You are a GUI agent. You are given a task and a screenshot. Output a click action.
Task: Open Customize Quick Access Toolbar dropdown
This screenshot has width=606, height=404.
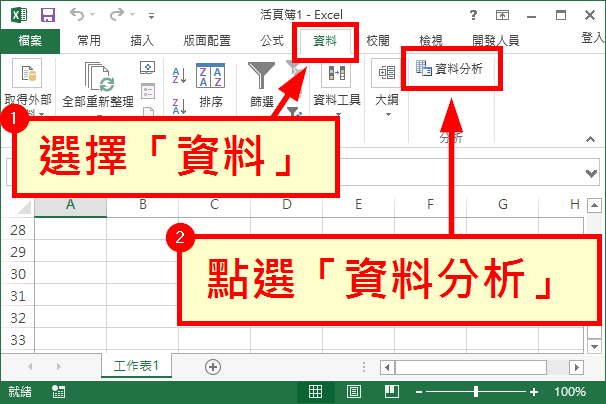pyautogui.click(x=152, y=15)
